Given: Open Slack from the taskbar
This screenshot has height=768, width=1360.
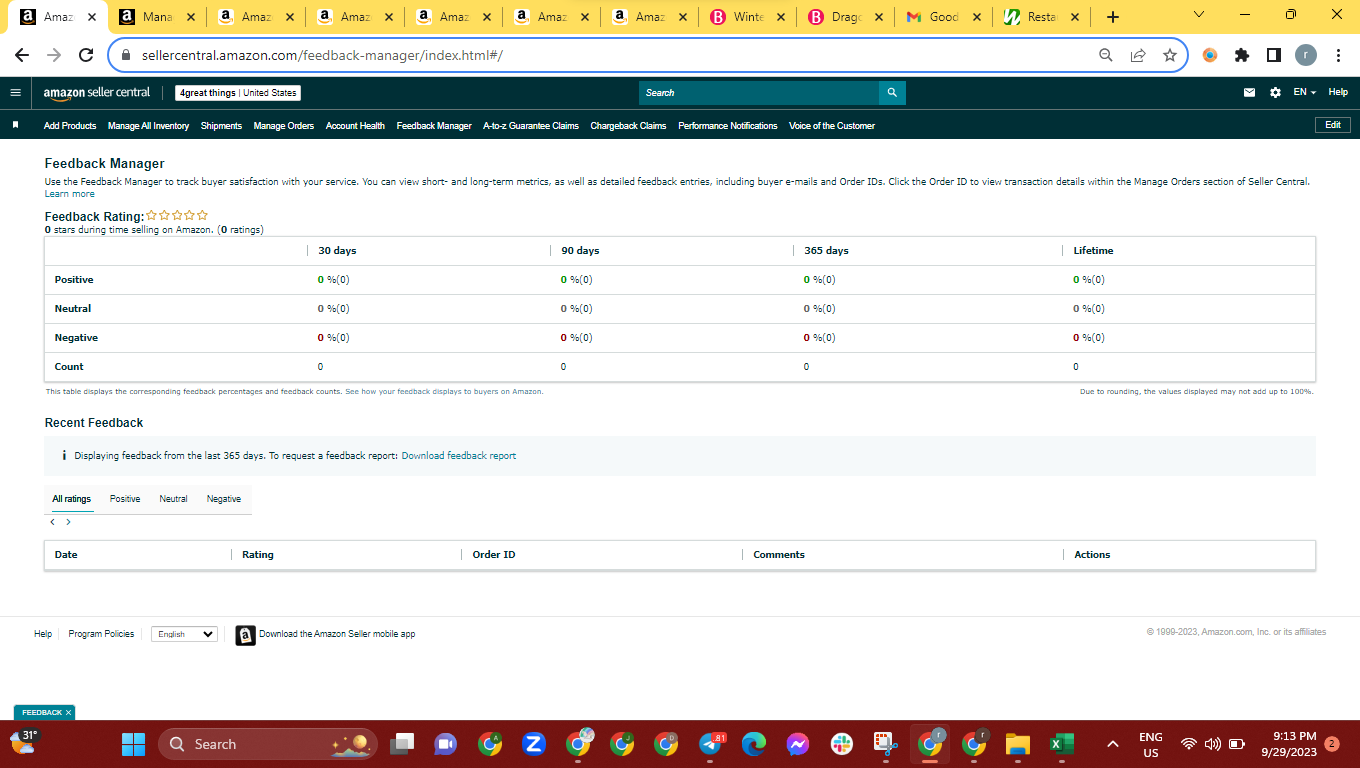Looking at the screenshot, I should tap(841, 744).
